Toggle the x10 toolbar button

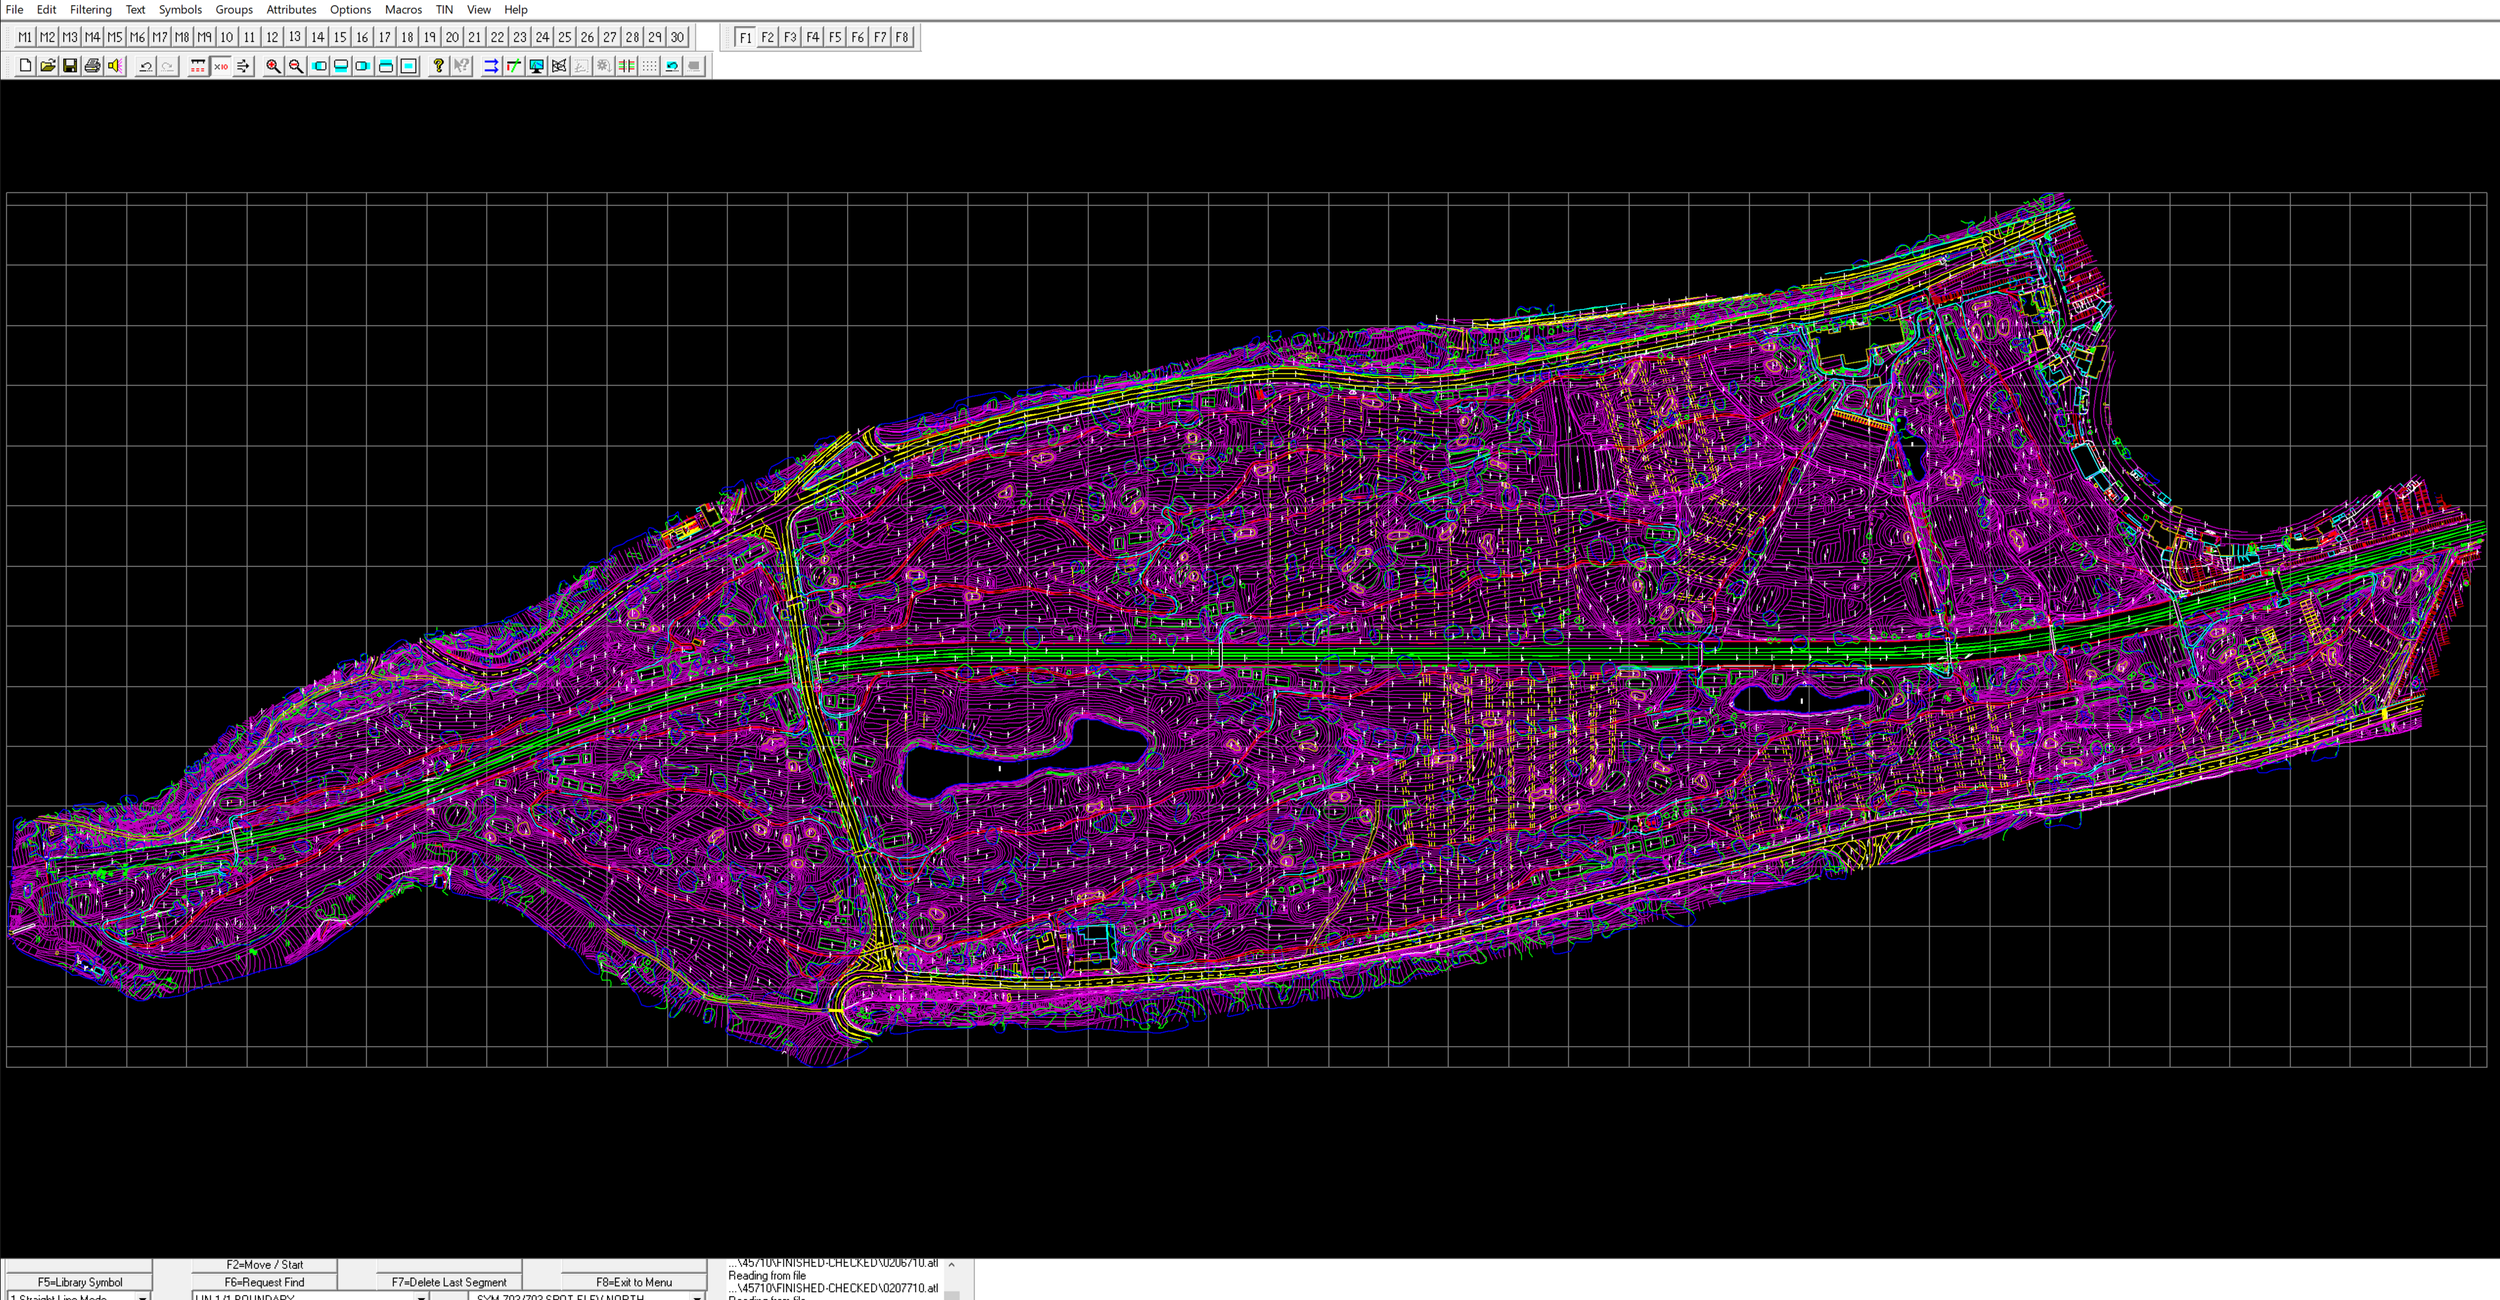(x=221, y=66)
